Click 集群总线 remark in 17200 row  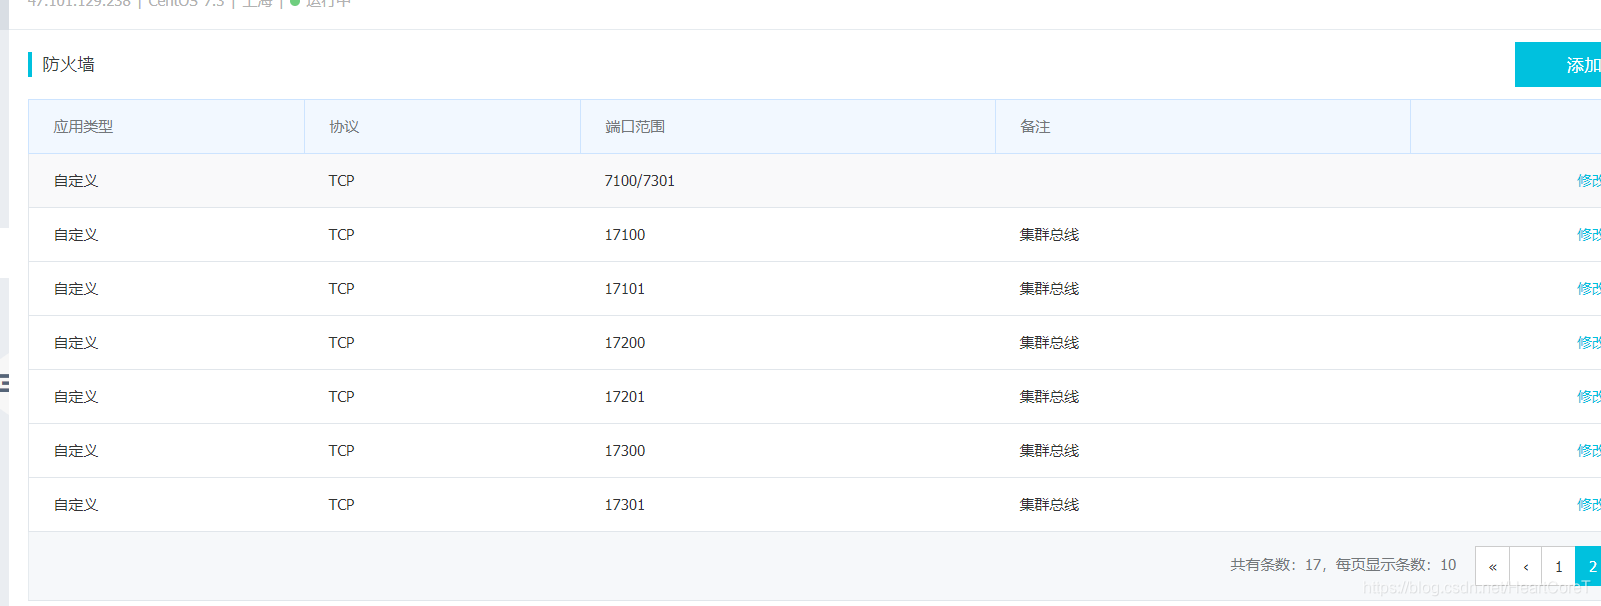coord(1049,343)
